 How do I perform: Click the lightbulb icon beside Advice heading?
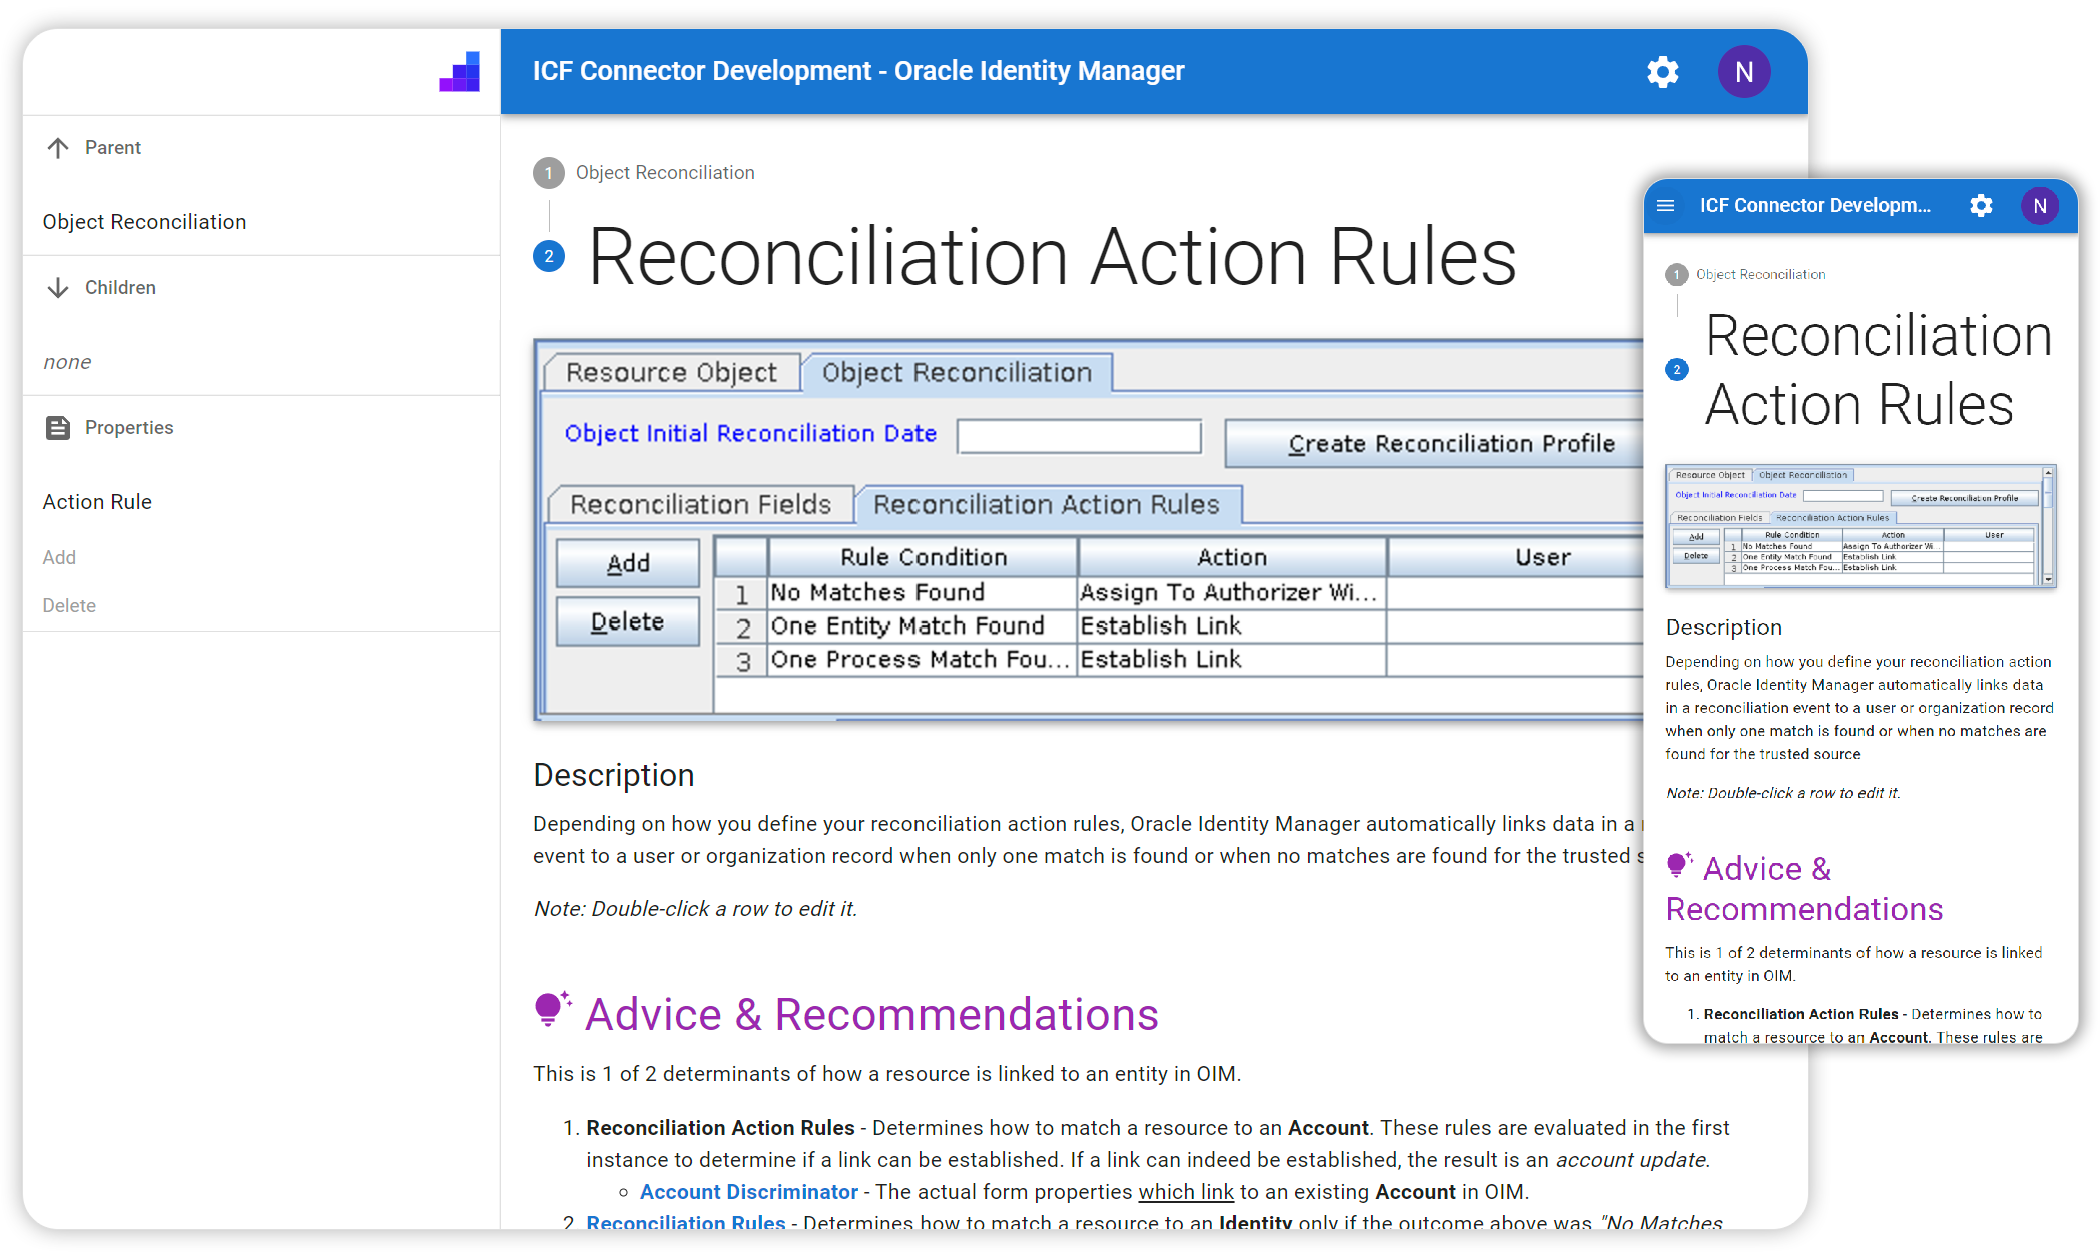pos(552,1010)
